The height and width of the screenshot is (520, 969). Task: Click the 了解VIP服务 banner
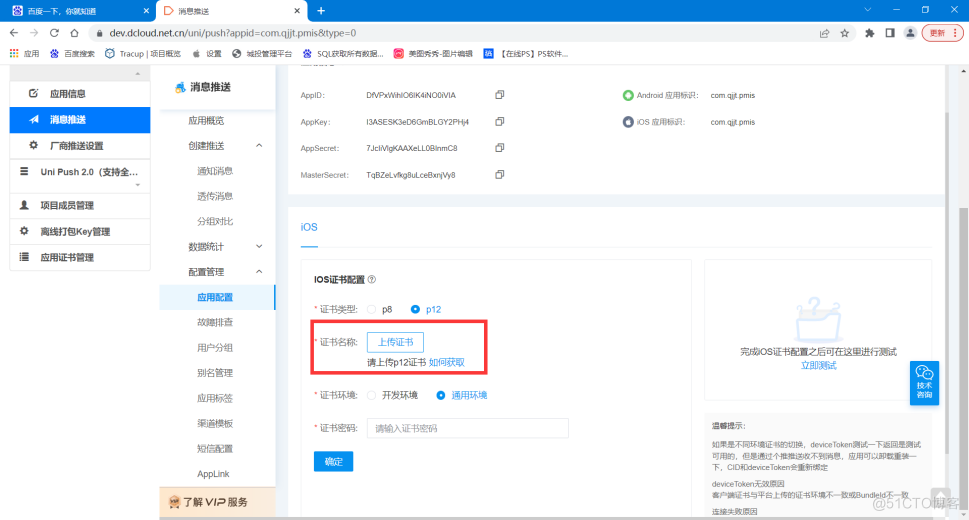point(217,502)
